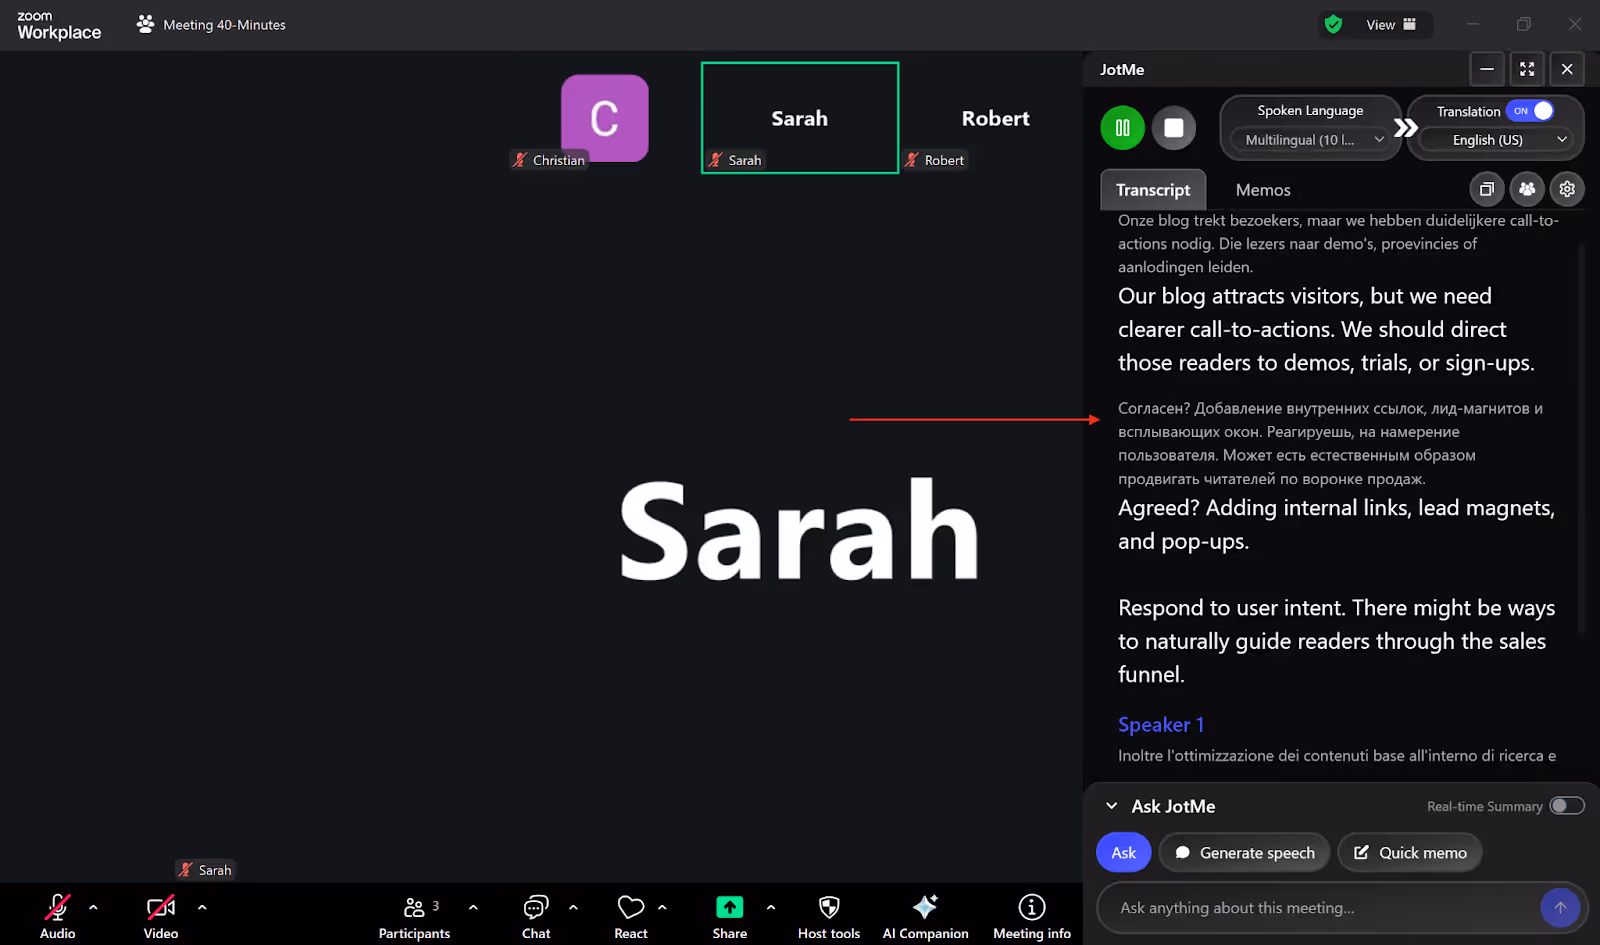Expand share options arrow
The height and width of the screenshot is (945, 1600).
771,908
